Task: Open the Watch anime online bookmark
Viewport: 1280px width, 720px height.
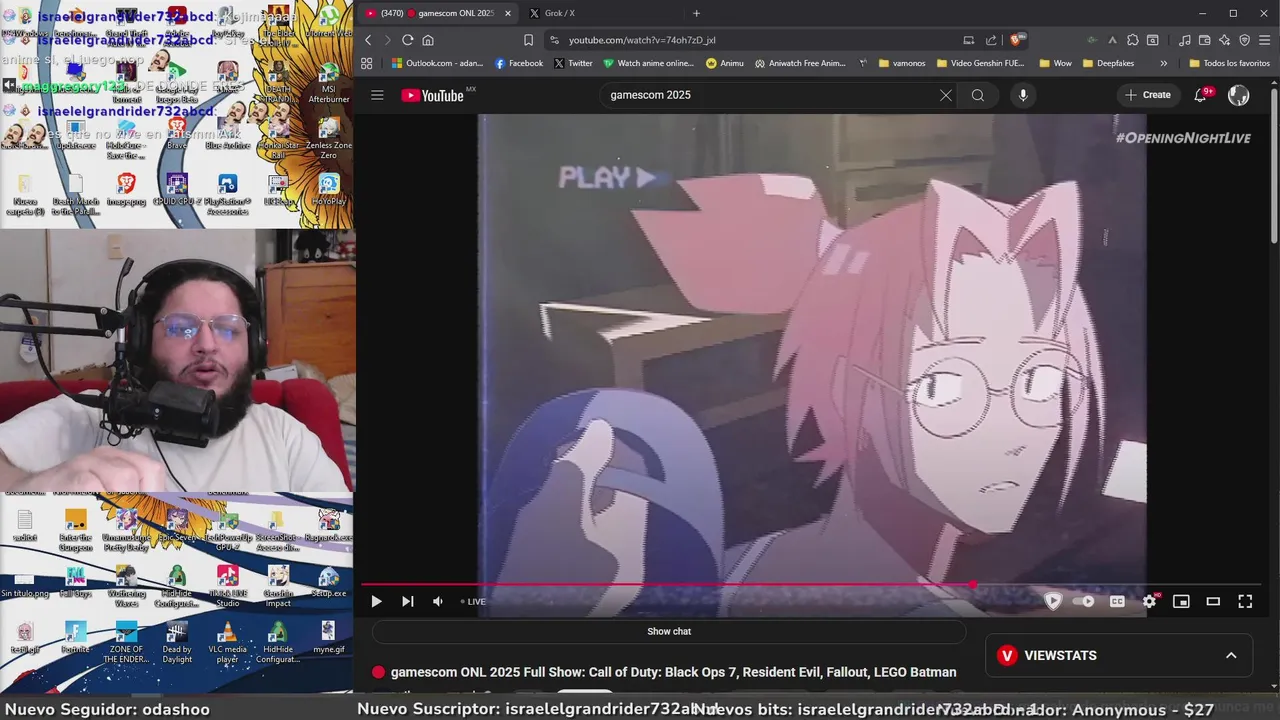Action: coord(648,63)
